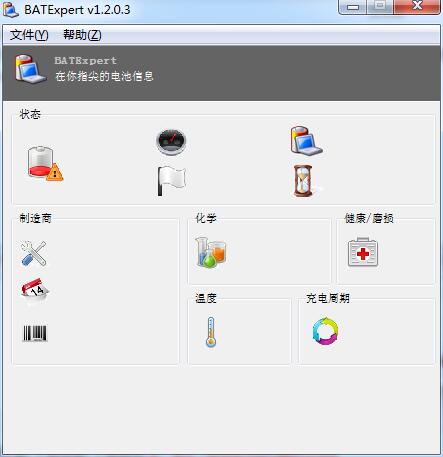
Task: Click the white flag icon
Action: tap(171, 181)
